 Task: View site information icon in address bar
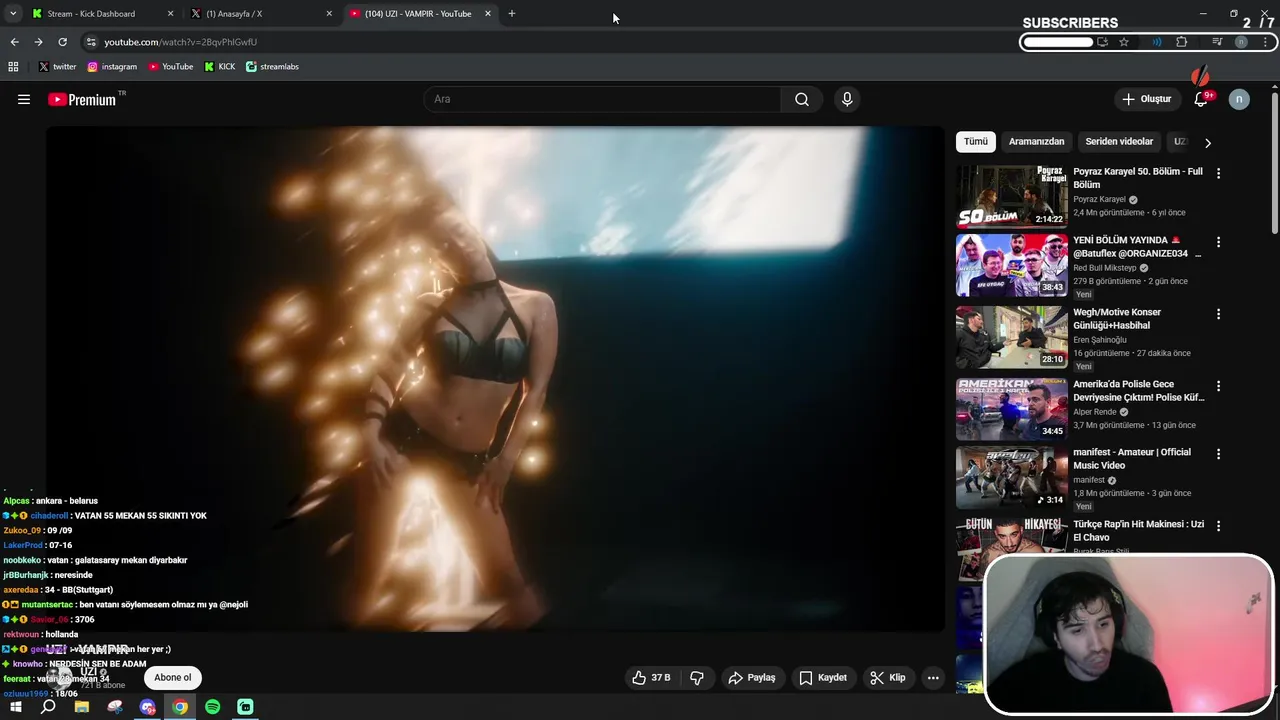91,42
